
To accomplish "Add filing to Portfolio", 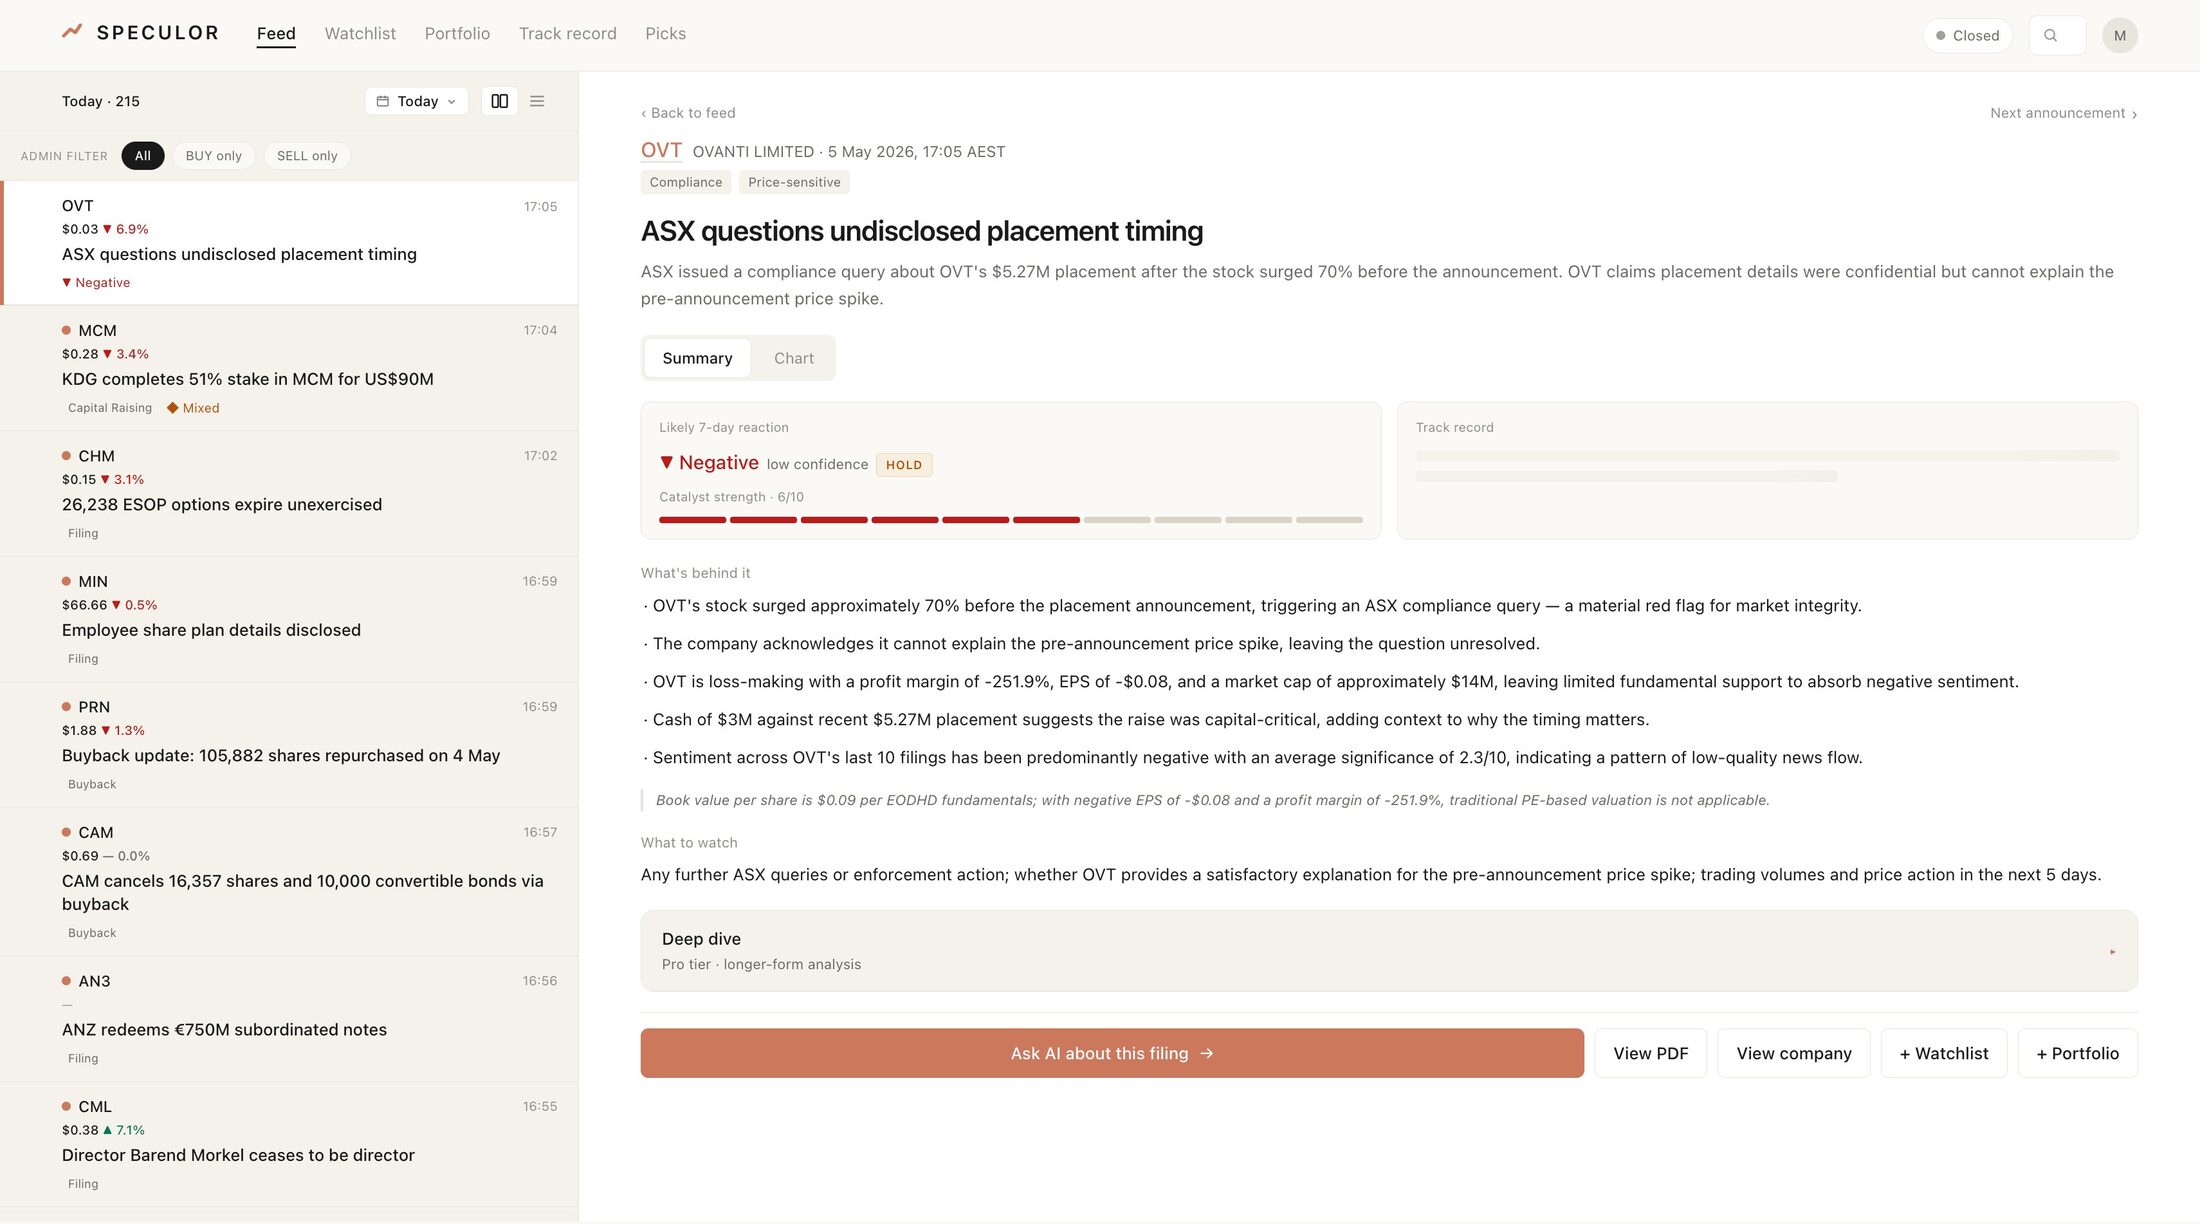I will pyautogui.click(x=2077, y=1053).
